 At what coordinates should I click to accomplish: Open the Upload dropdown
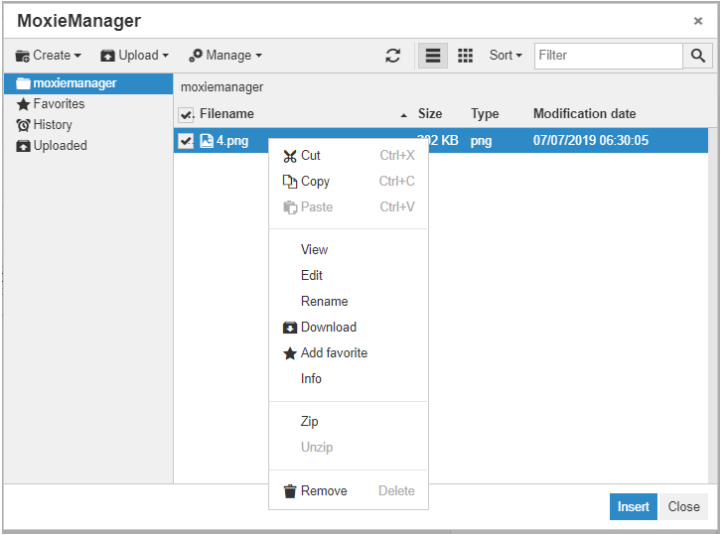[135, 56]
